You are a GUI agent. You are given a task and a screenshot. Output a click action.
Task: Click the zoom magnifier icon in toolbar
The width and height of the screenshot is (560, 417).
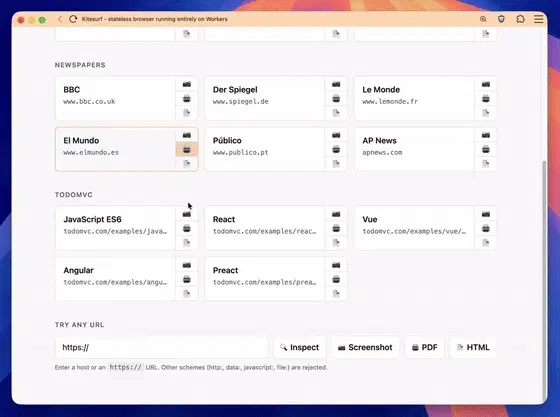click(483, 19)
